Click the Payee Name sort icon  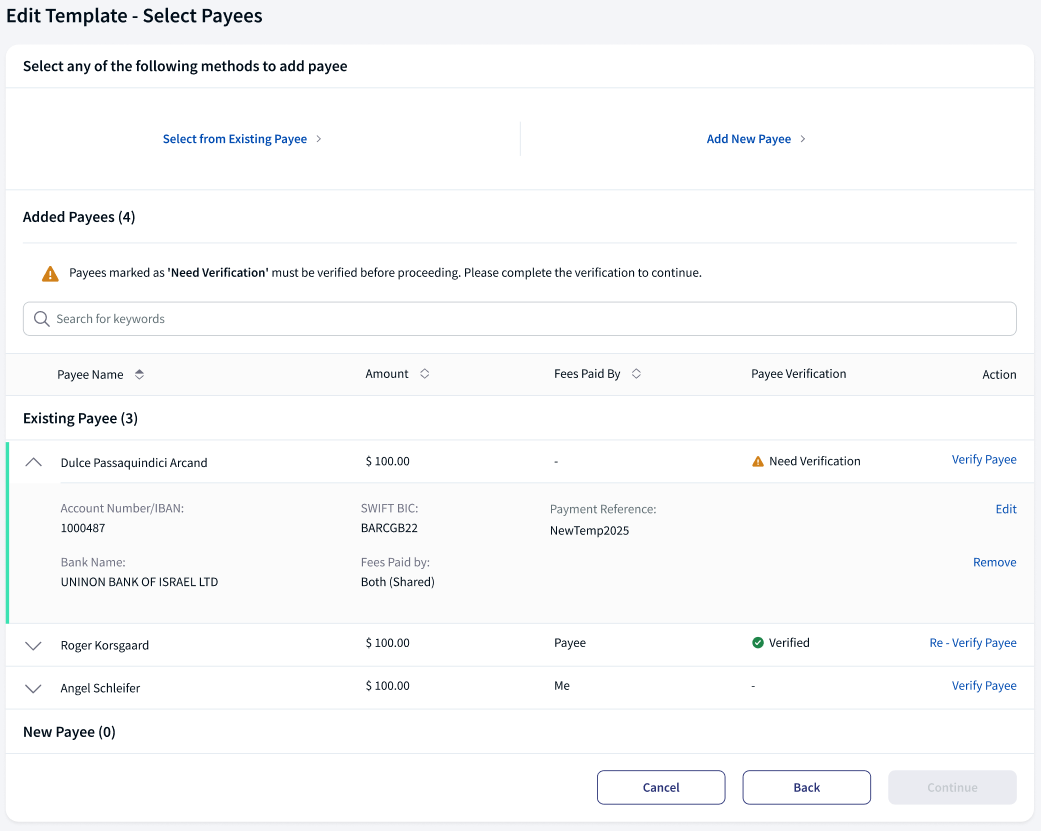(x=139, y=374)
